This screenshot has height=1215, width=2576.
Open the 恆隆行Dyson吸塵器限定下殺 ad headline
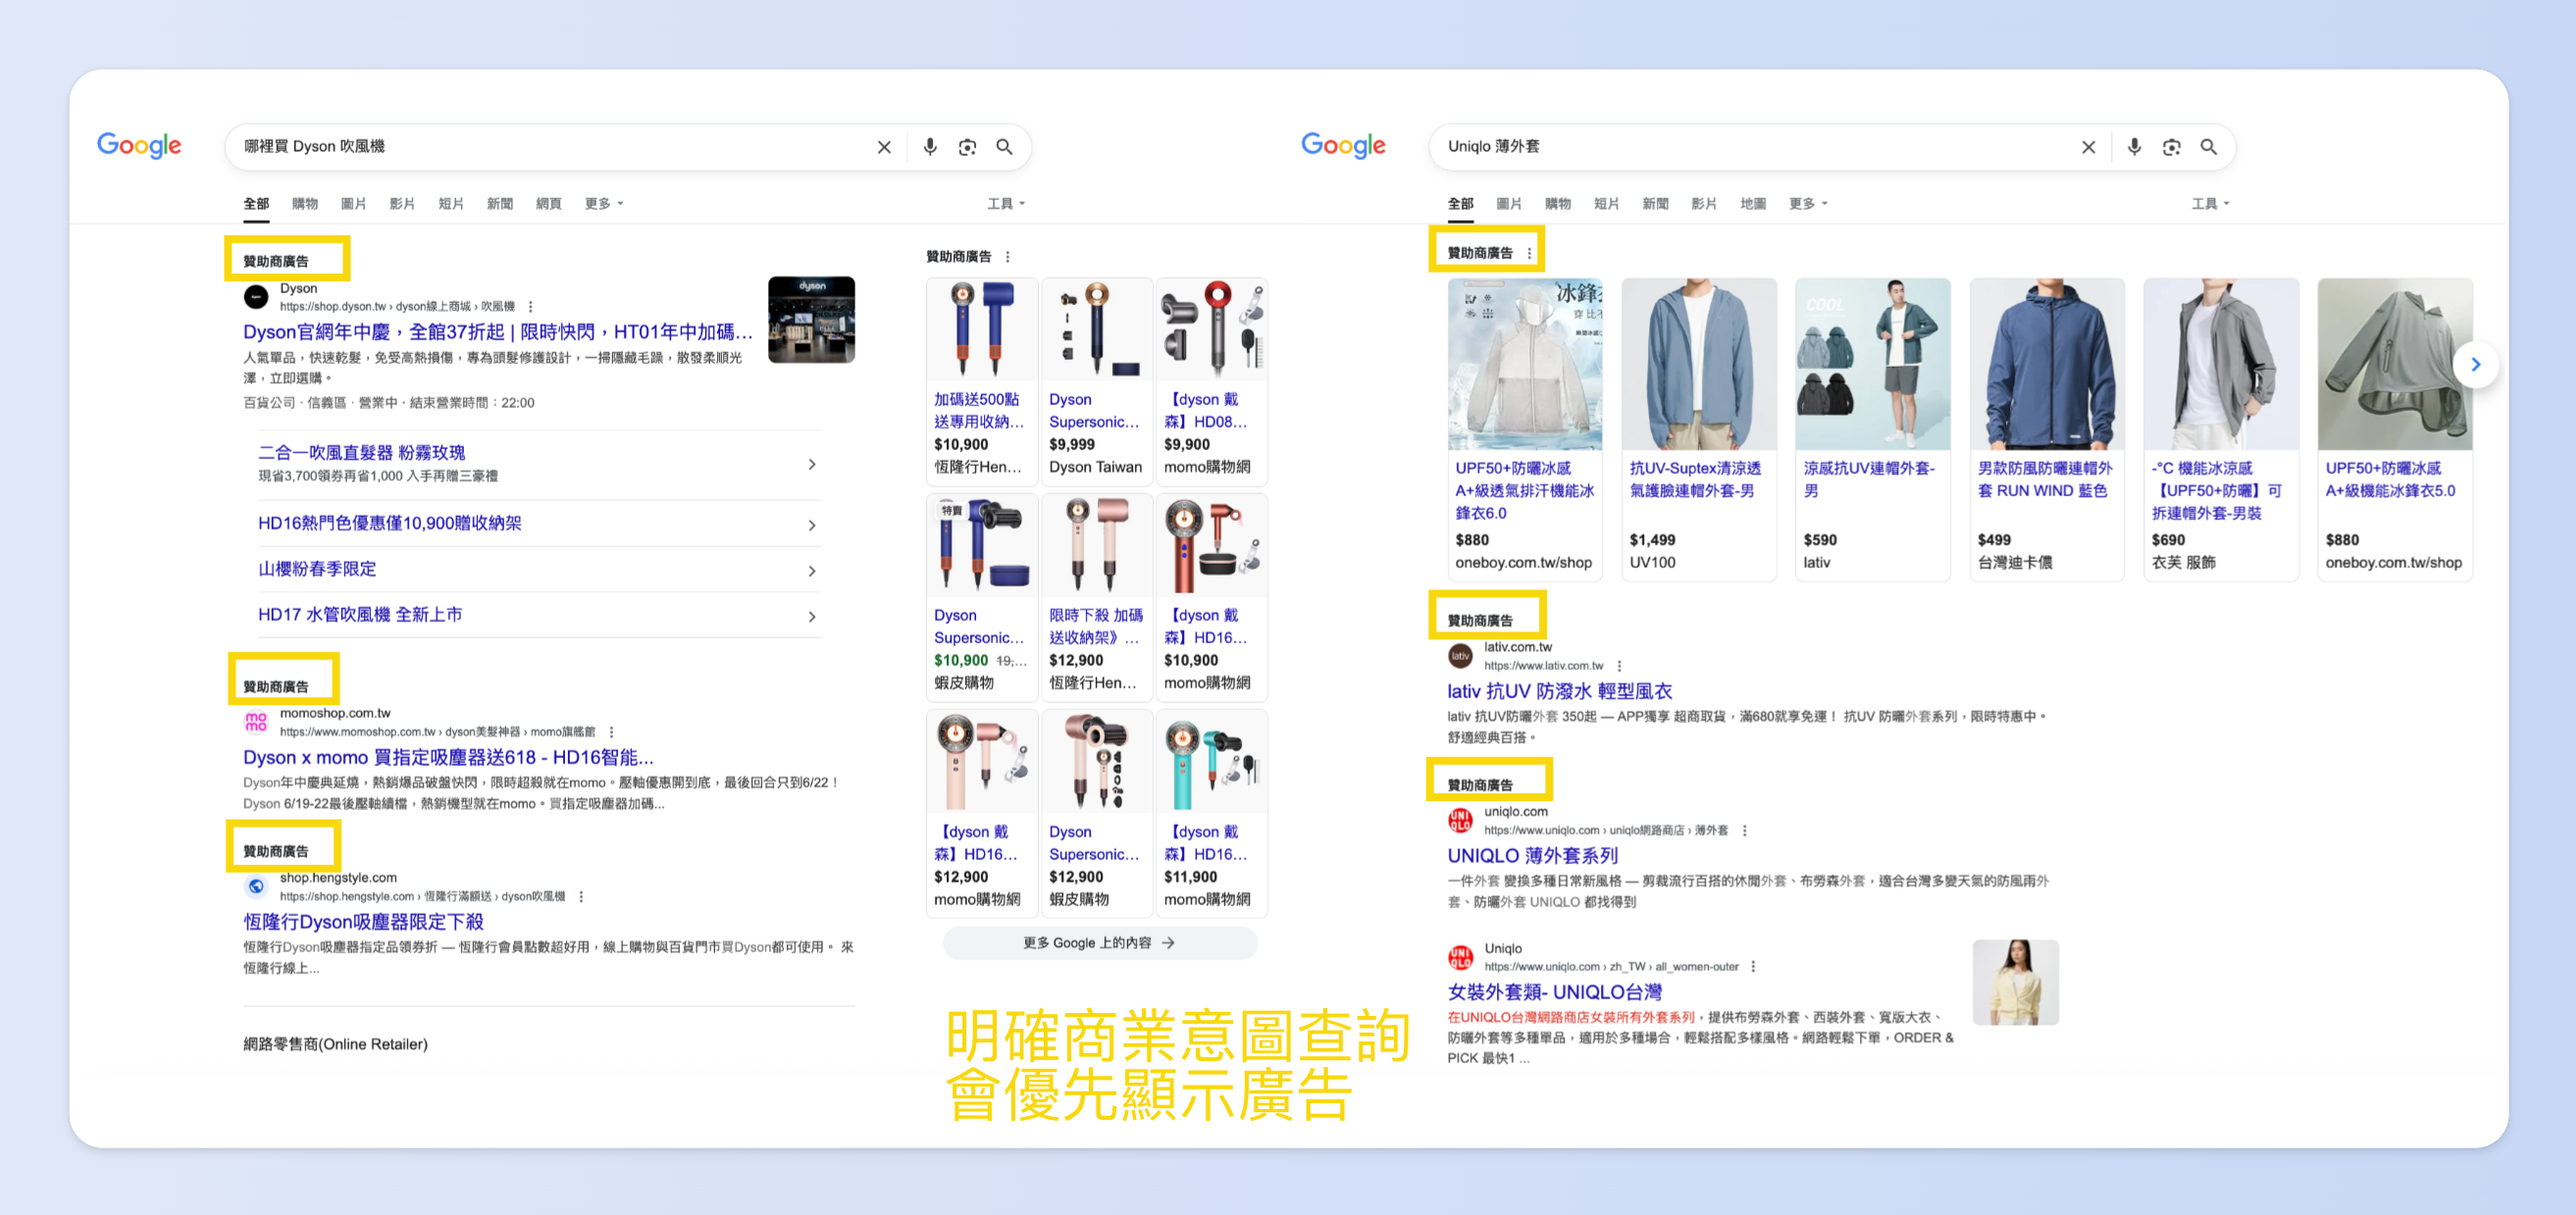coord(363,923)
